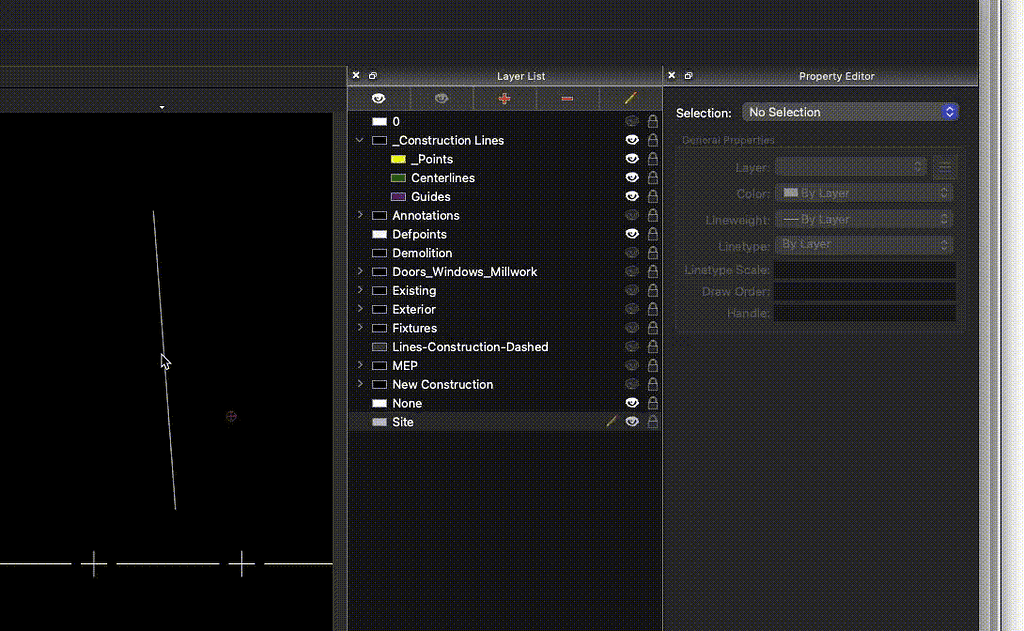The image size is (1024, 631).
Task: Hide the _Construction Lines layer
Action: point(632,140)
